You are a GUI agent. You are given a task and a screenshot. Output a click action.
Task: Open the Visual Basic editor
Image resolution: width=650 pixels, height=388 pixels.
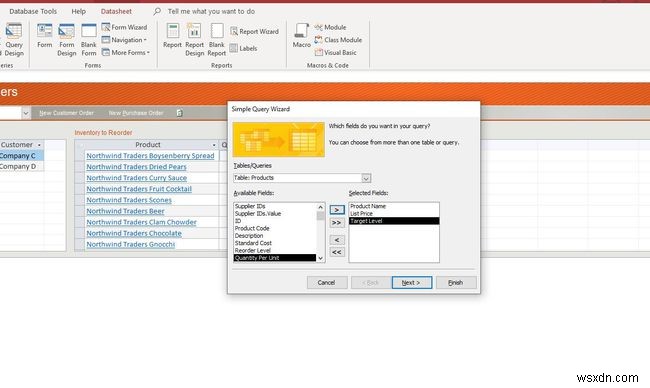335,53
